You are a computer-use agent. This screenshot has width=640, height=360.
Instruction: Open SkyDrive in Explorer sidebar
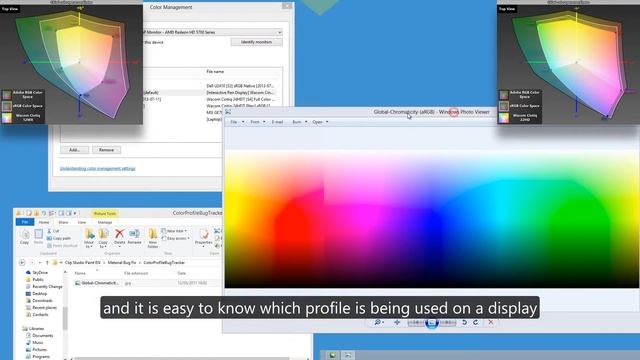pyautogui.click(x=37, y=273)
